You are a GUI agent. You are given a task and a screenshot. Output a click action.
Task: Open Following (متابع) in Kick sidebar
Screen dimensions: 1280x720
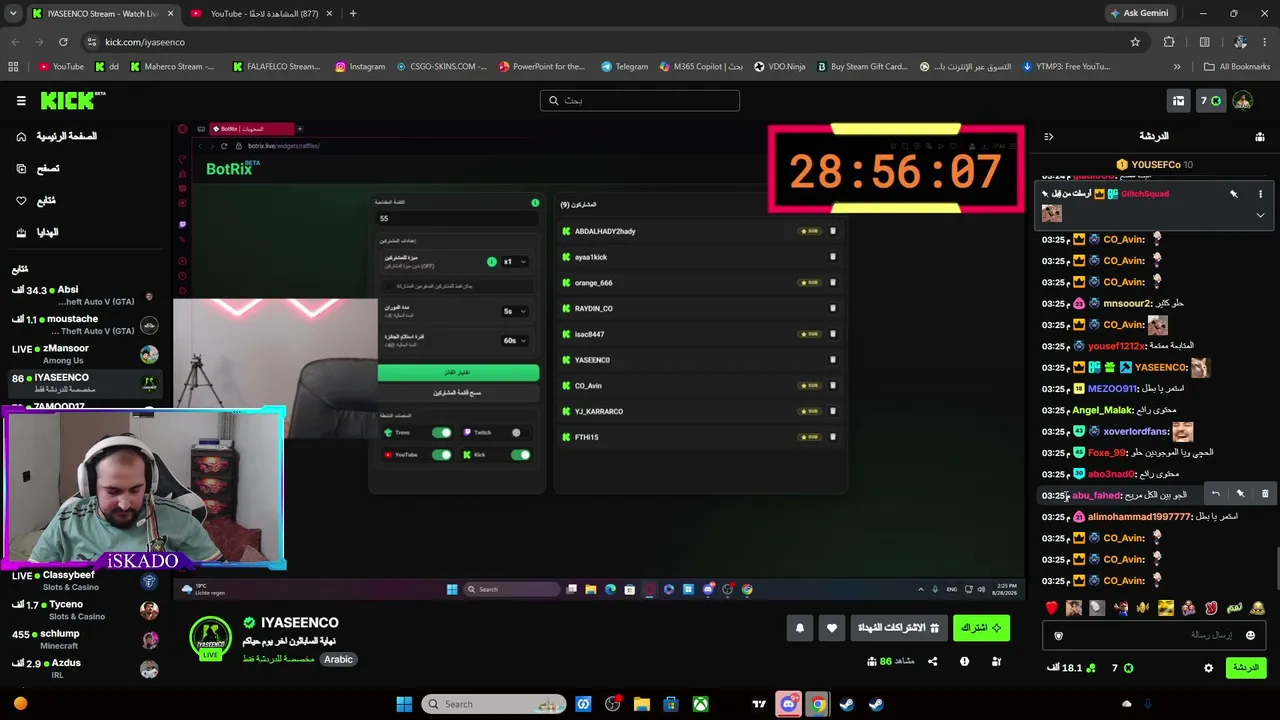38,201
